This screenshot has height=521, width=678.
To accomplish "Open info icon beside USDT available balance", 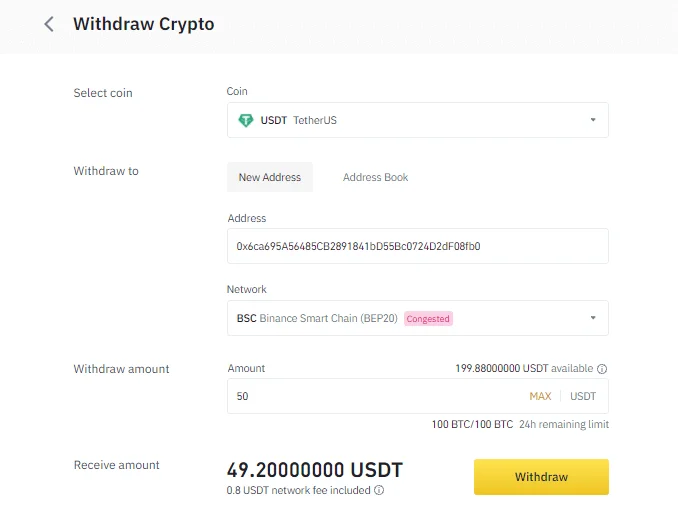I will point(602,369).
